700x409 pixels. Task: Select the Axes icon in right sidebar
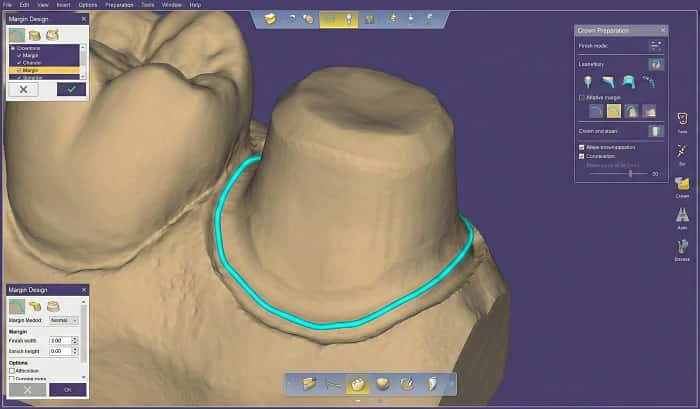point(681,215)
